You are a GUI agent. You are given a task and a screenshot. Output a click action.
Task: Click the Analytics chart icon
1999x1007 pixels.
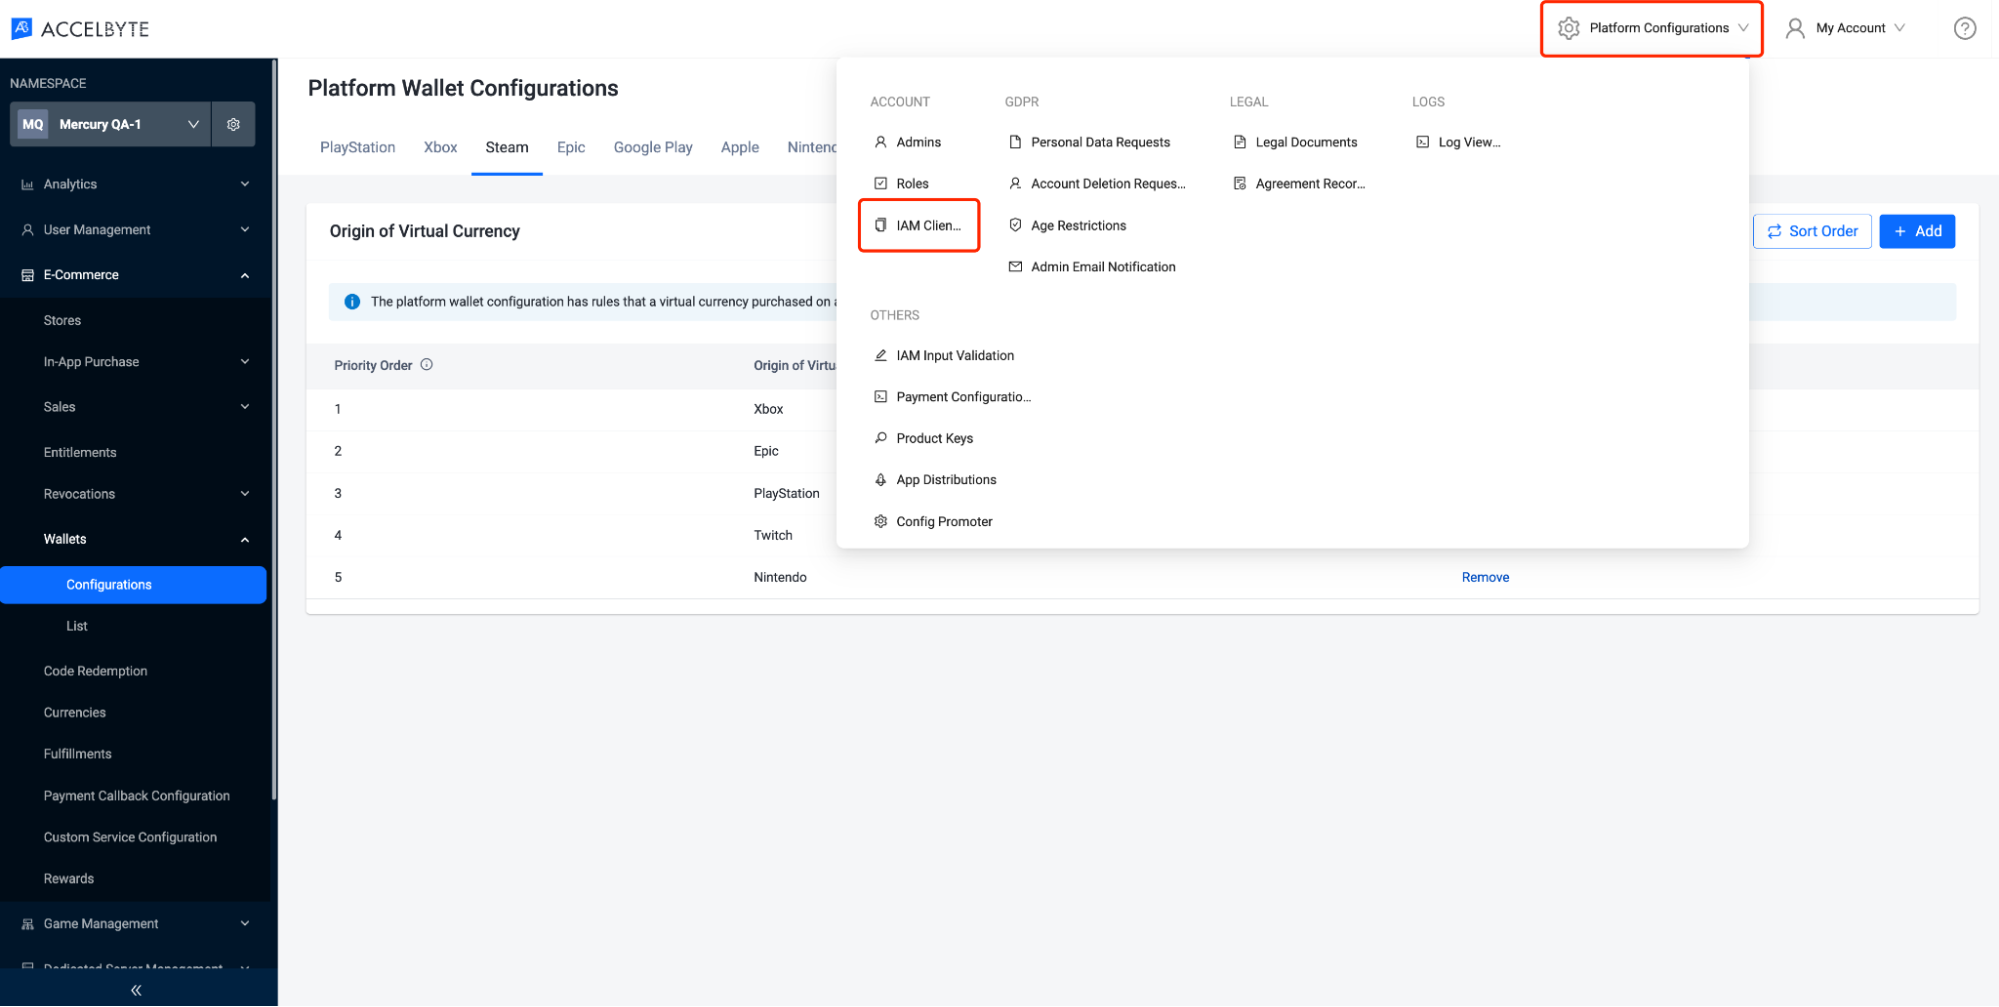click(27, 184)
